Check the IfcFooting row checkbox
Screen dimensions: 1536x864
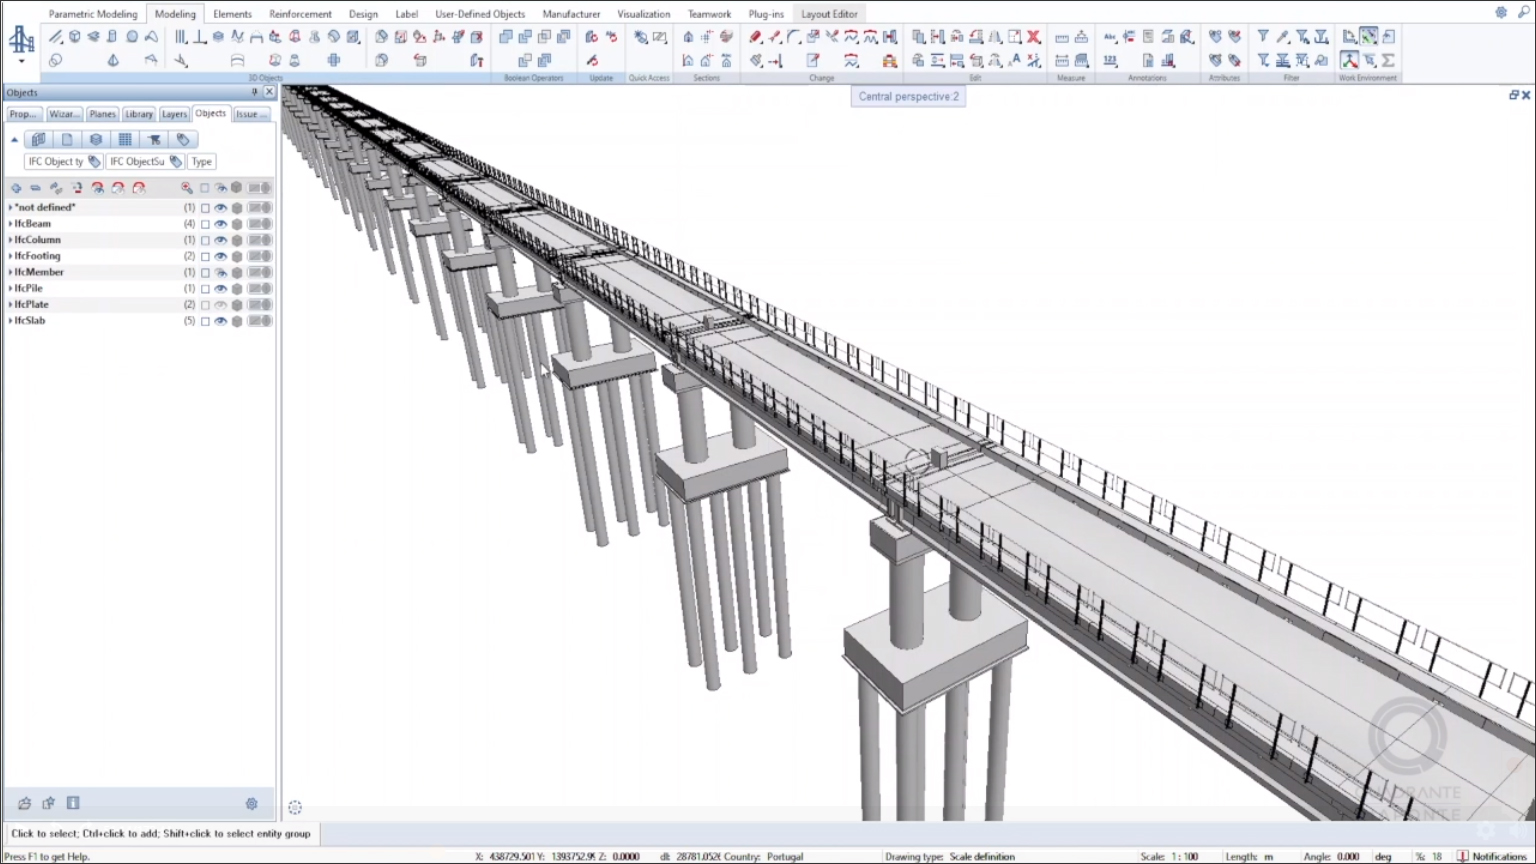(x=205, y=256)
